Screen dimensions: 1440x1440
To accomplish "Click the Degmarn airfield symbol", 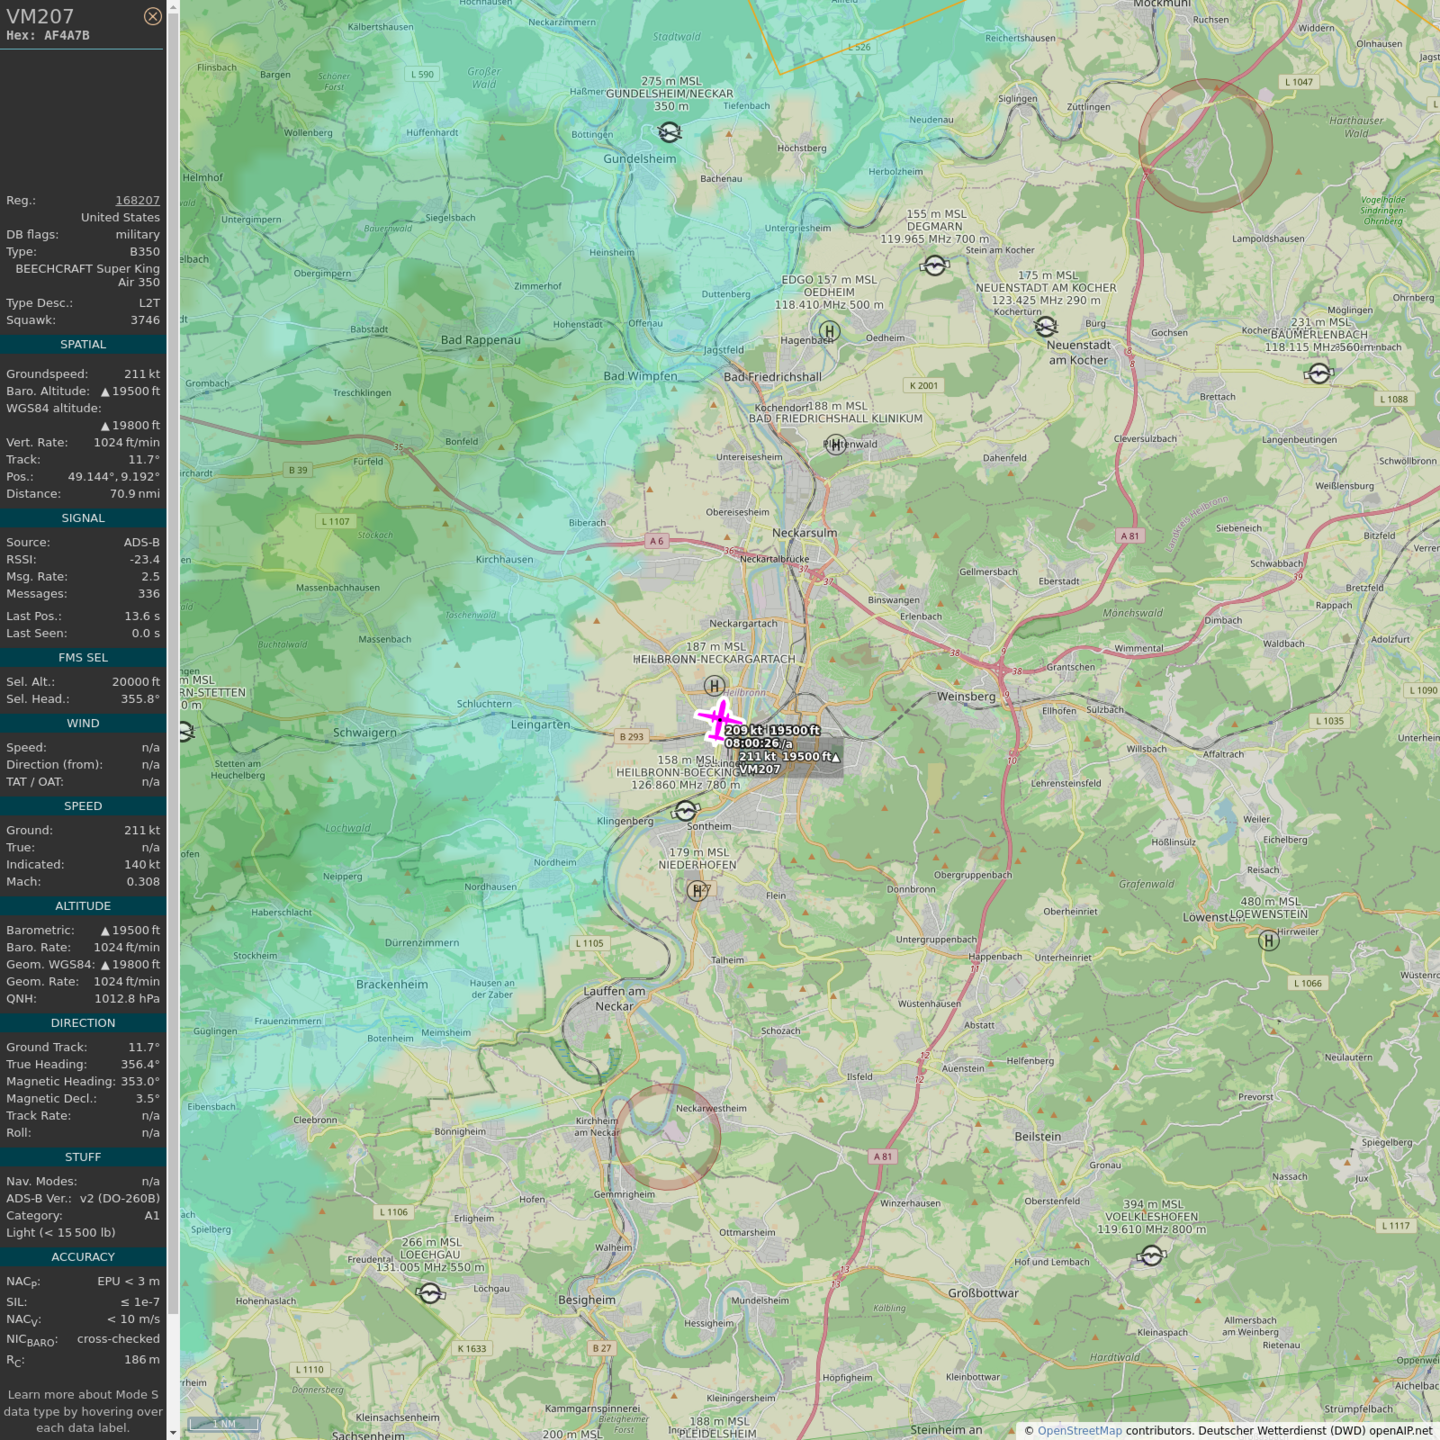I will (x=934, y=266).
